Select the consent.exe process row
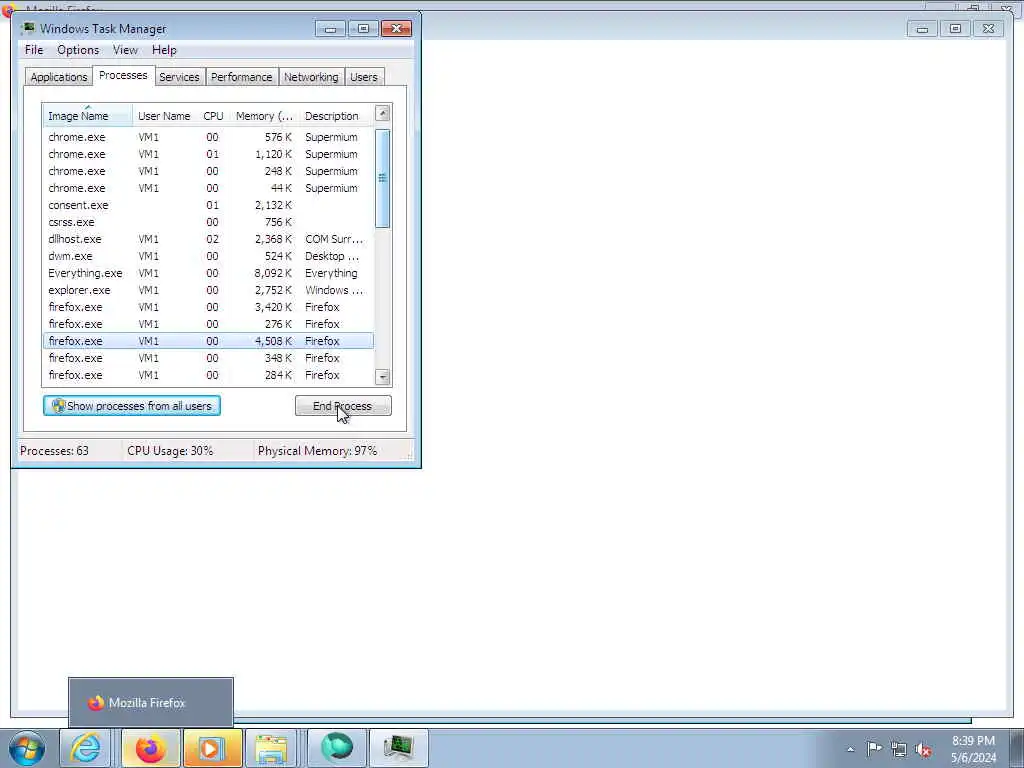 pyautogui.click(x=208, y=205)
